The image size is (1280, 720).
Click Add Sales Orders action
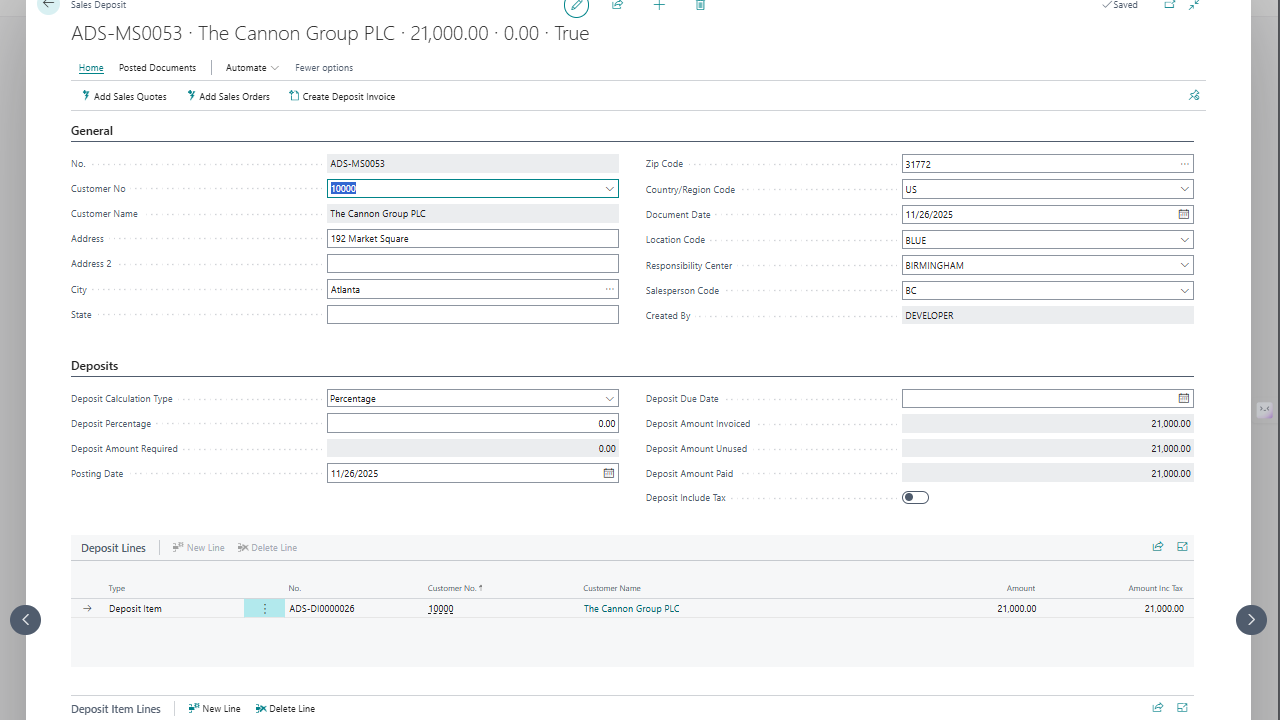click(x=228, y=97)
